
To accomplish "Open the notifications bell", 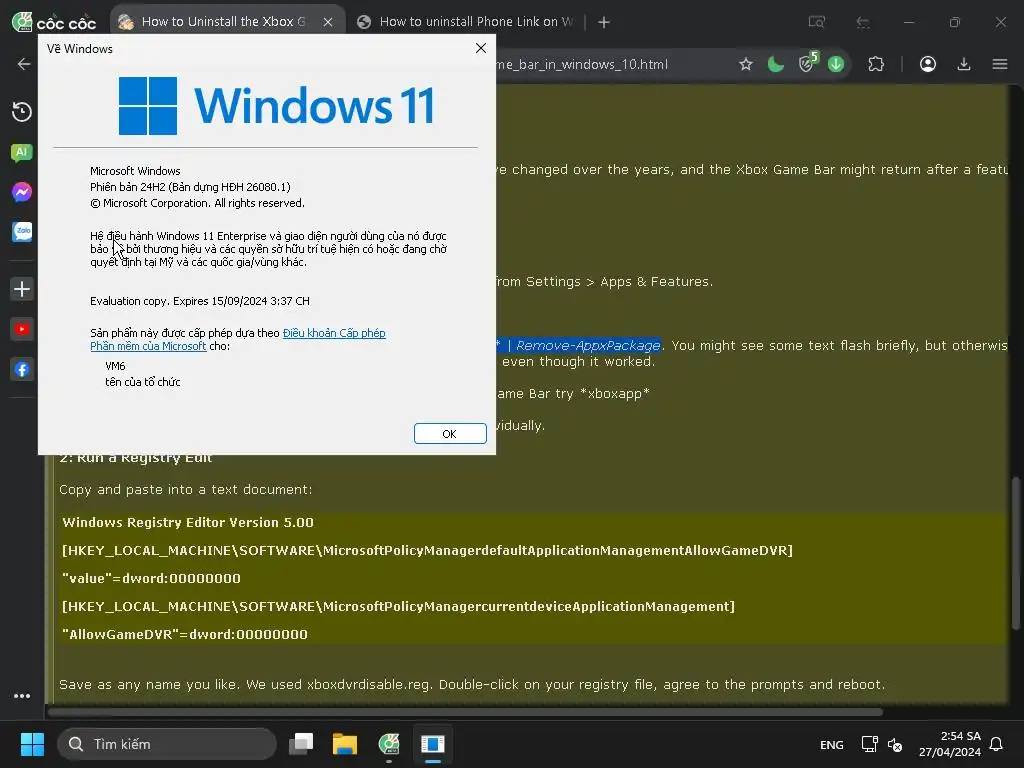I will (997, 744).
